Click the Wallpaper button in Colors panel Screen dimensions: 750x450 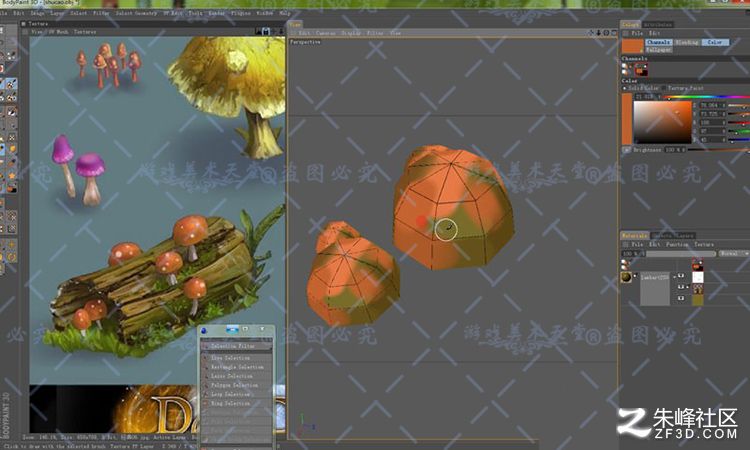[658, 50]
